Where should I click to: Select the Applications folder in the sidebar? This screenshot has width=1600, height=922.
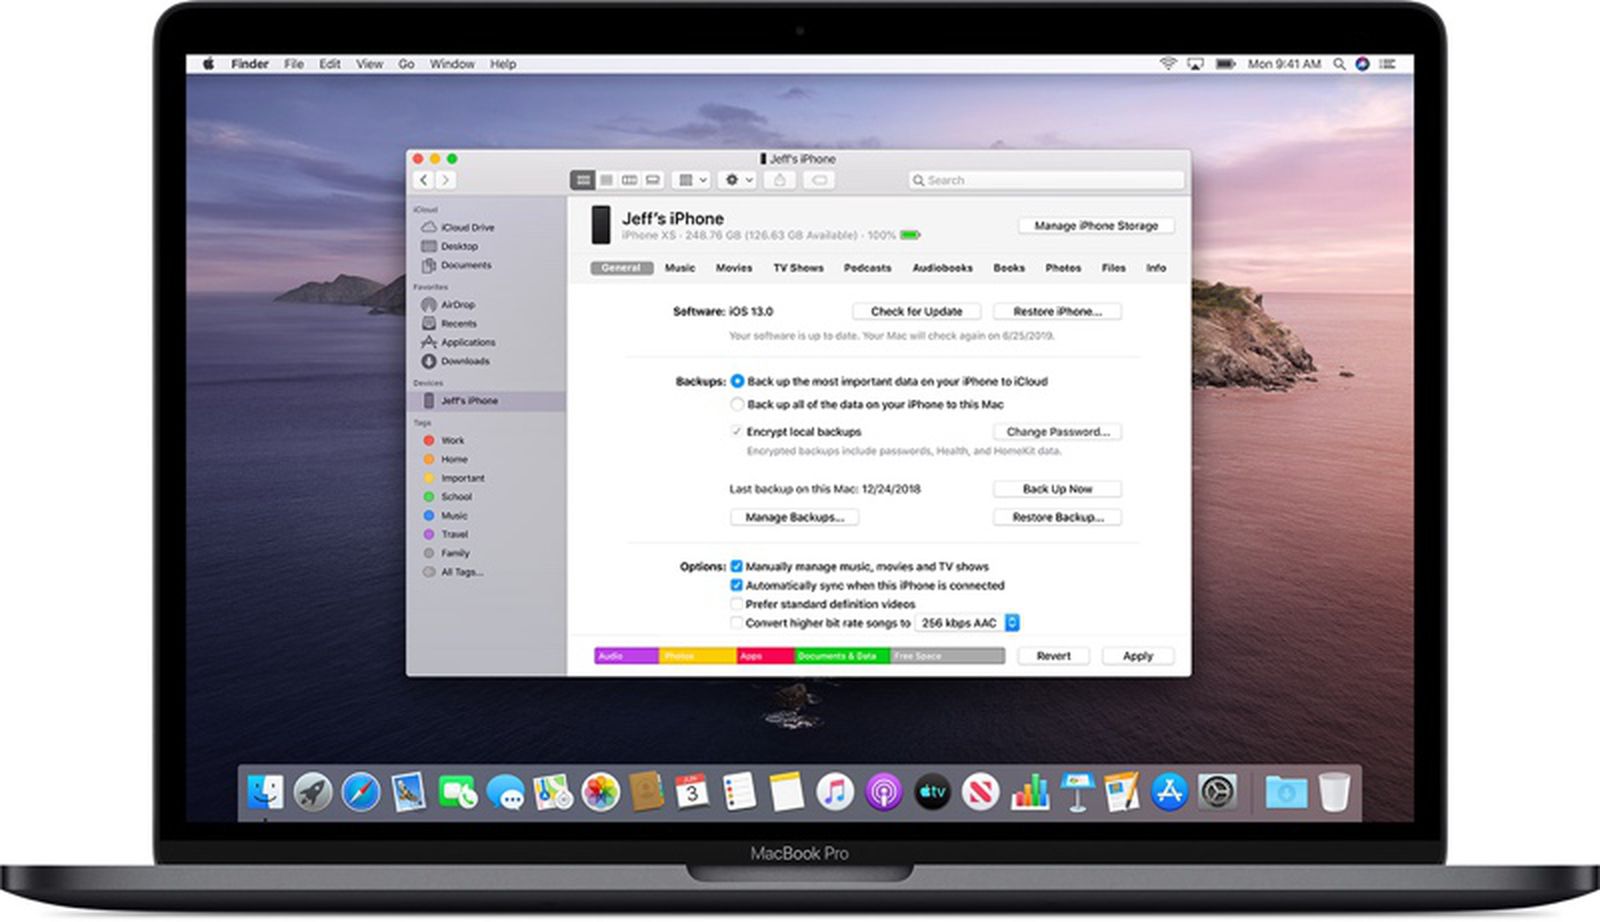pos(470,342)
